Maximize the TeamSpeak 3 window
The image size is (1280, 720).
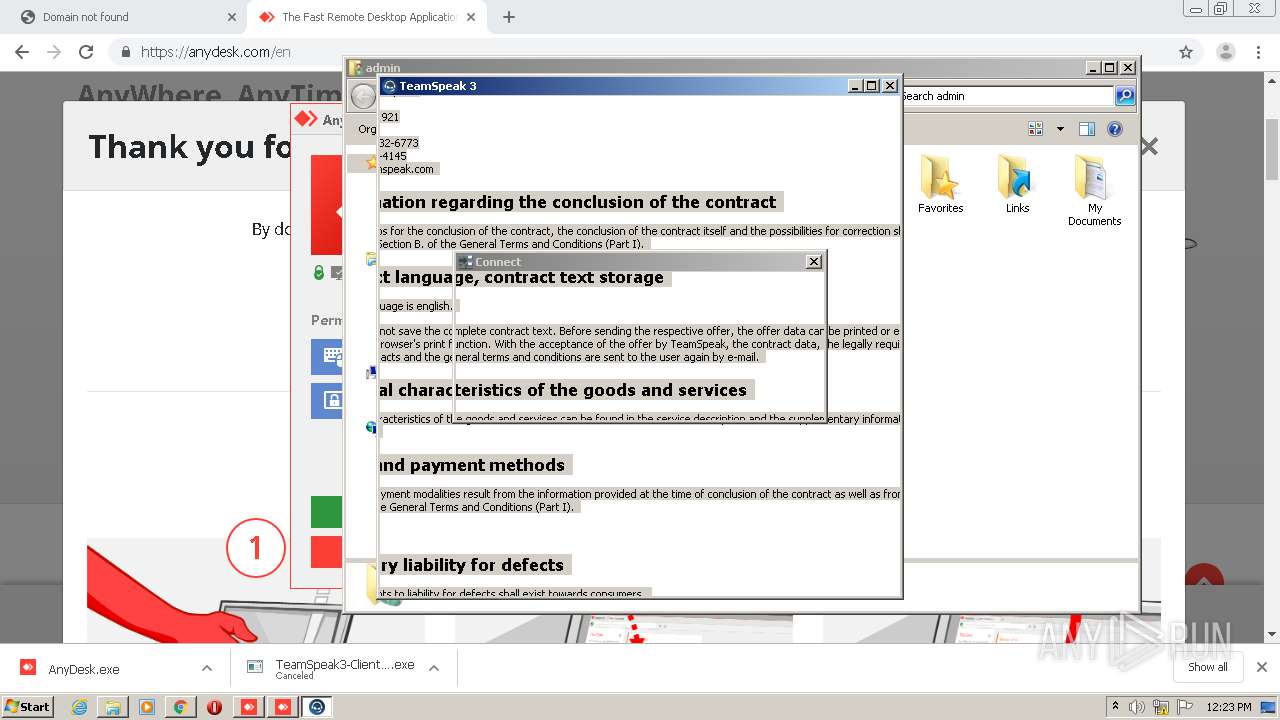[x=872, y=86]
